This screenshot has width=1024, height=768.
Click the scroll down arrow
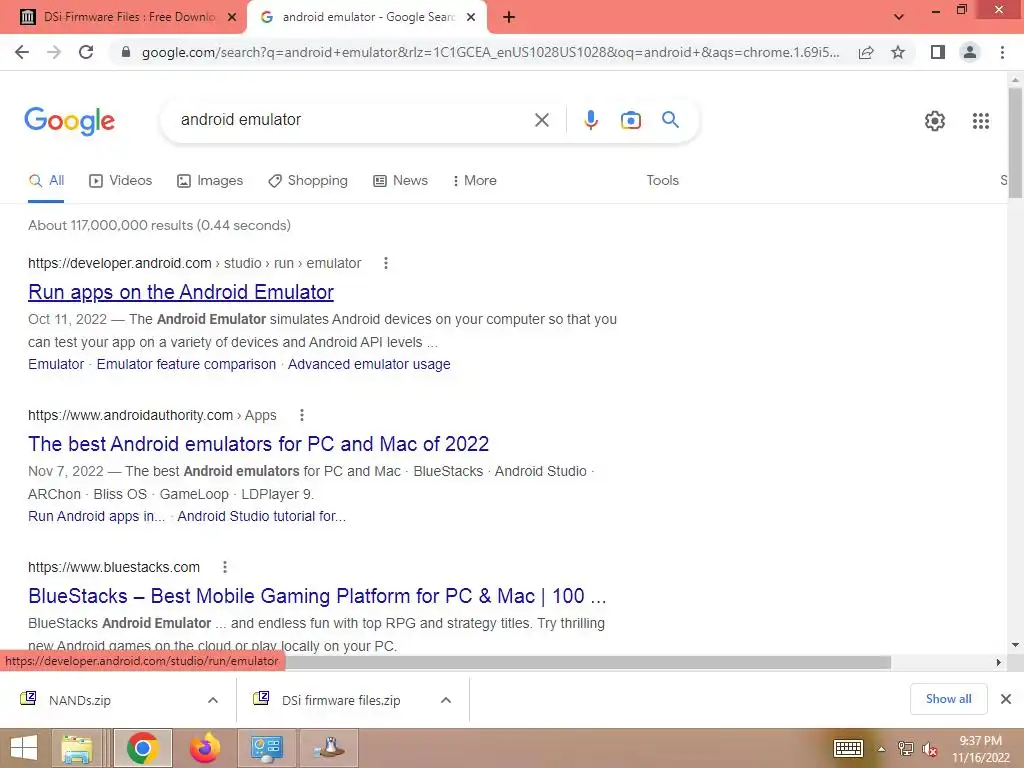[x=1016, y=645]
